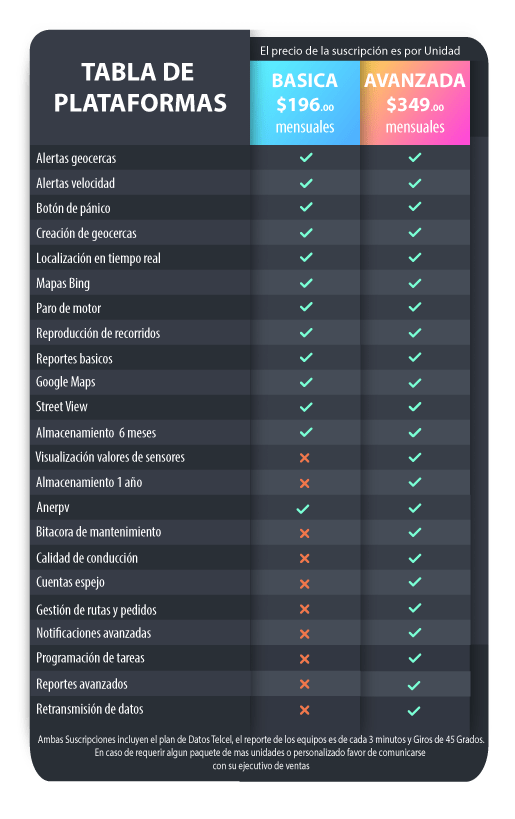Click the Avanzada checkmark for Cuentas espejo

tap(415, 582)
